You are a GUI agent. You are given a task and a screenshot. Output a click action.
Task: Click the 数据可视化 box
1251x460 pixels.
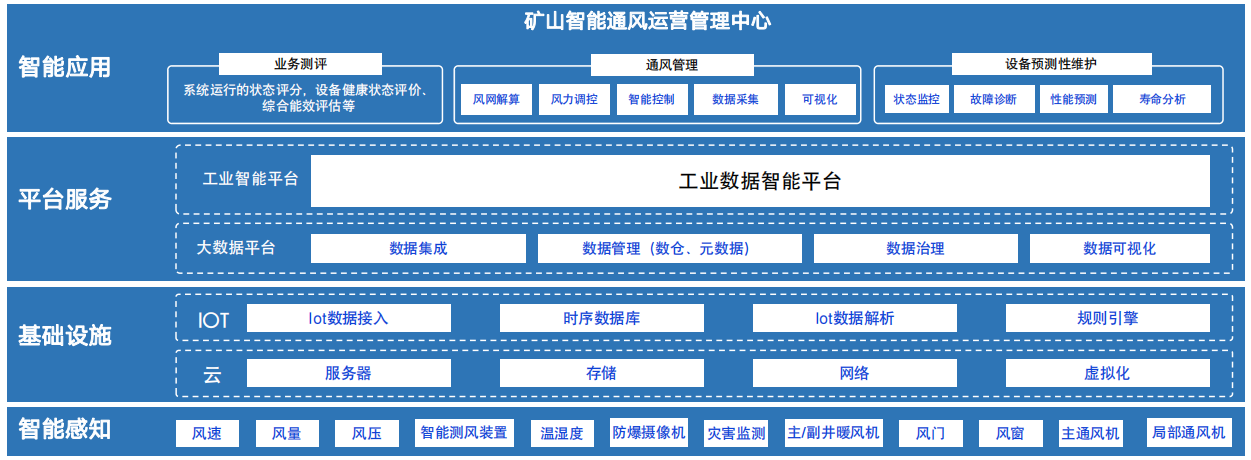[1119, 248]
